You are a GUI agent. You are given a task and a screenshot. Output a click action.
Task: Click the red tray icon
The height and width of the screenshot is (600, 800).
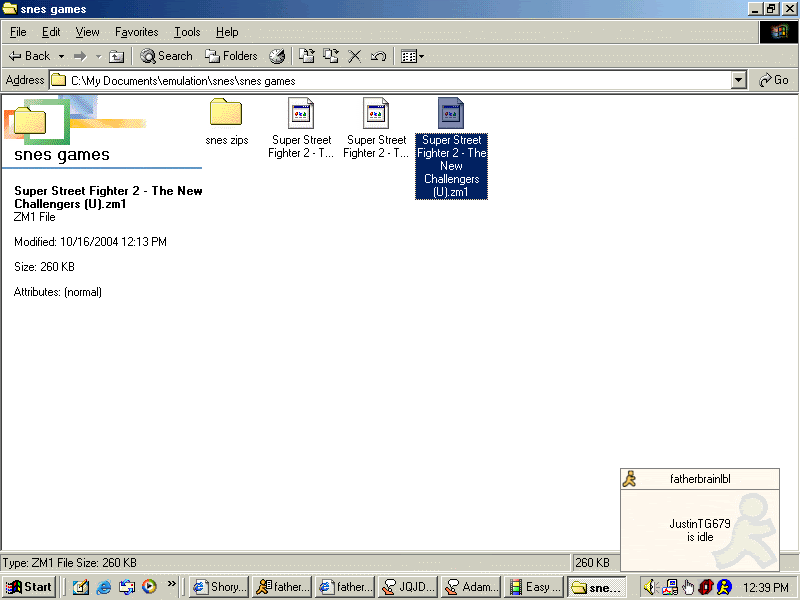point(706,587)
